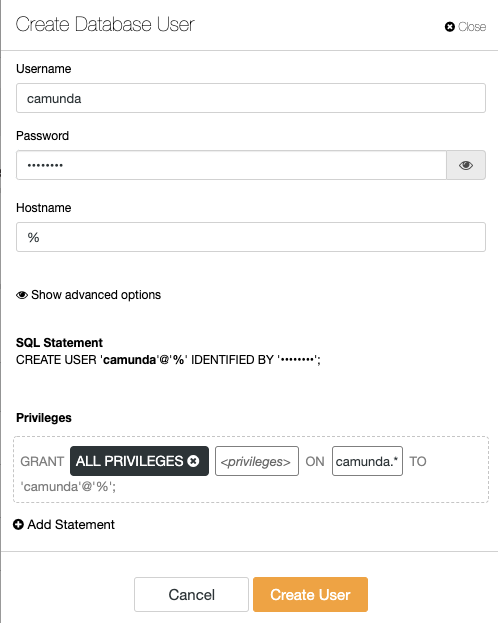Click the plus icon beside Add Statement
The height and width of the screenshot is (623, 498).
[18, 524]
